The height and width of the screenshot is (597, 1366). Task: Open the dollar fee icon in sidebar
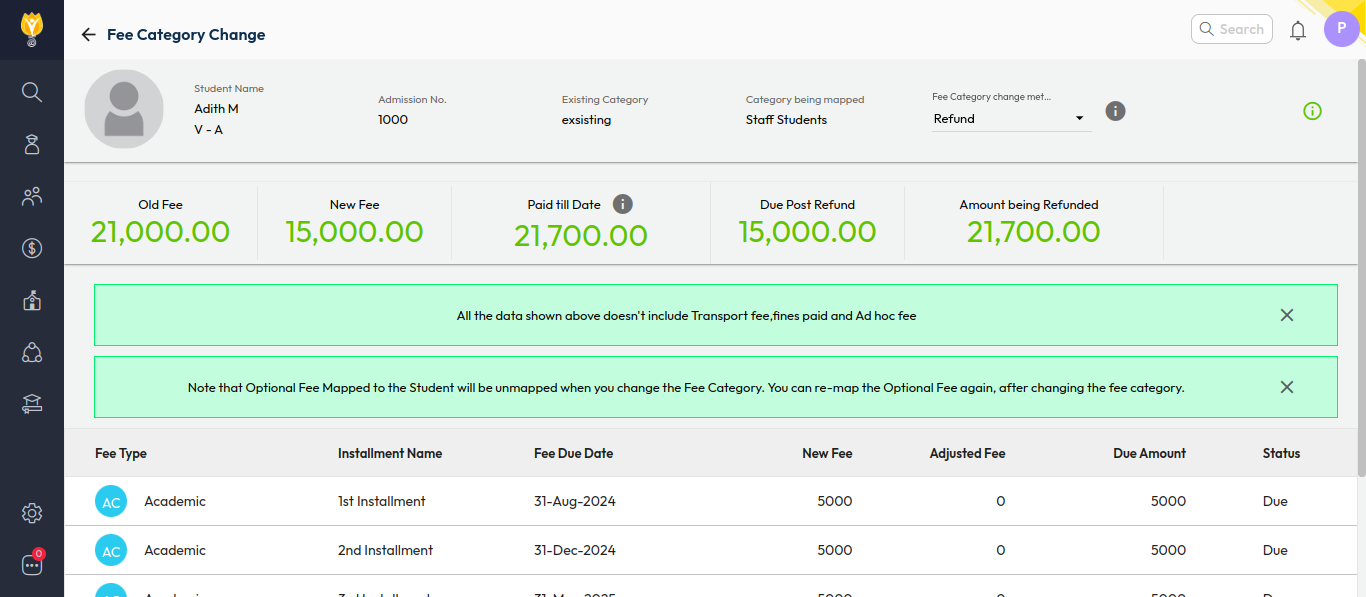(x=32, y=248)
